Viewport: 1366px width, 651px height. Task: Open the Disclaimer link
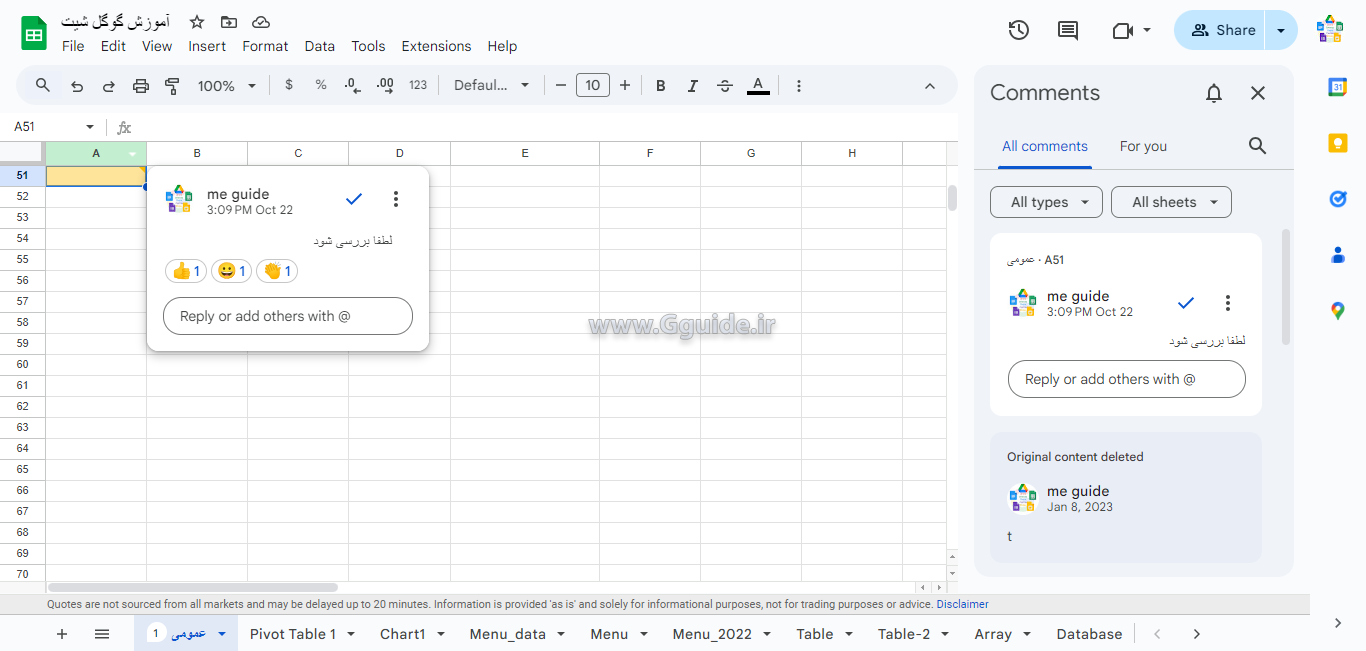[x=962, y=604]
